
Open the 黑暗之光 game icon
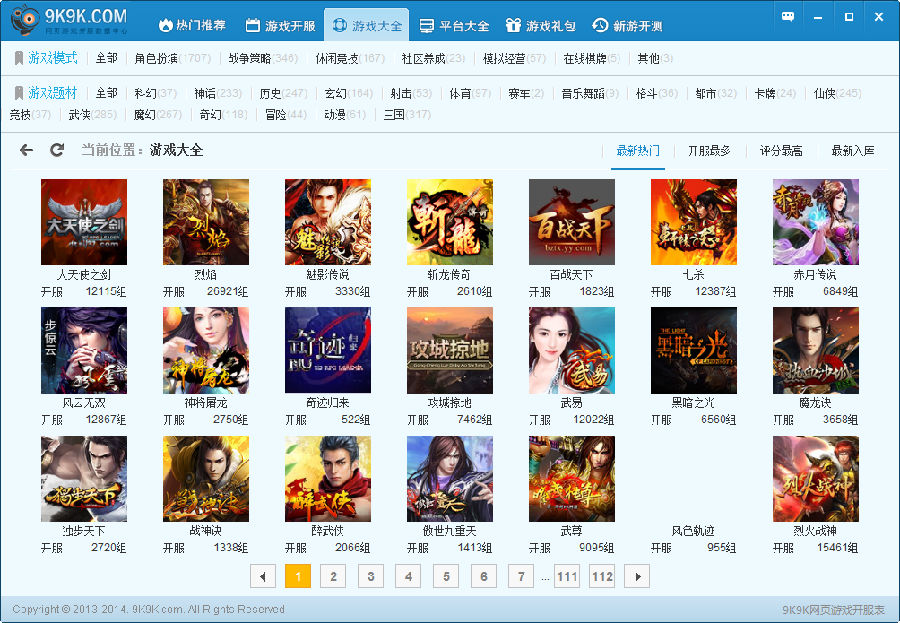(694, 350)
